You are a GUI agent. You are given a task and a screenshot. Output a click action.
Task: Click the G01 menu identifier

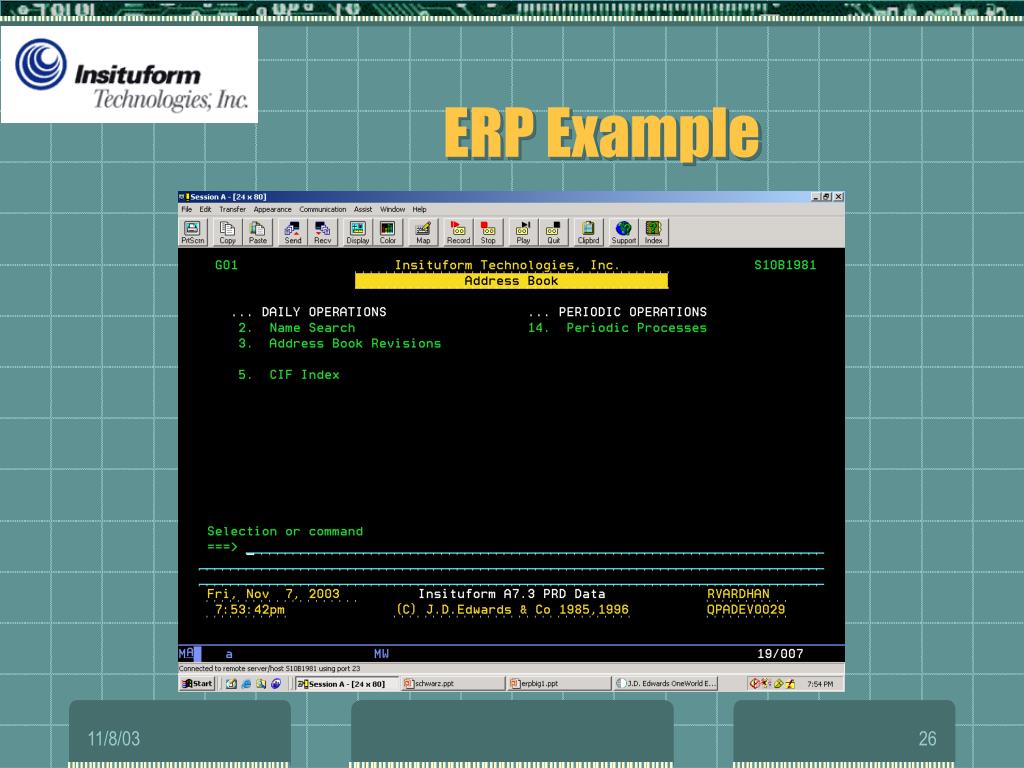(x=226, y=265)
